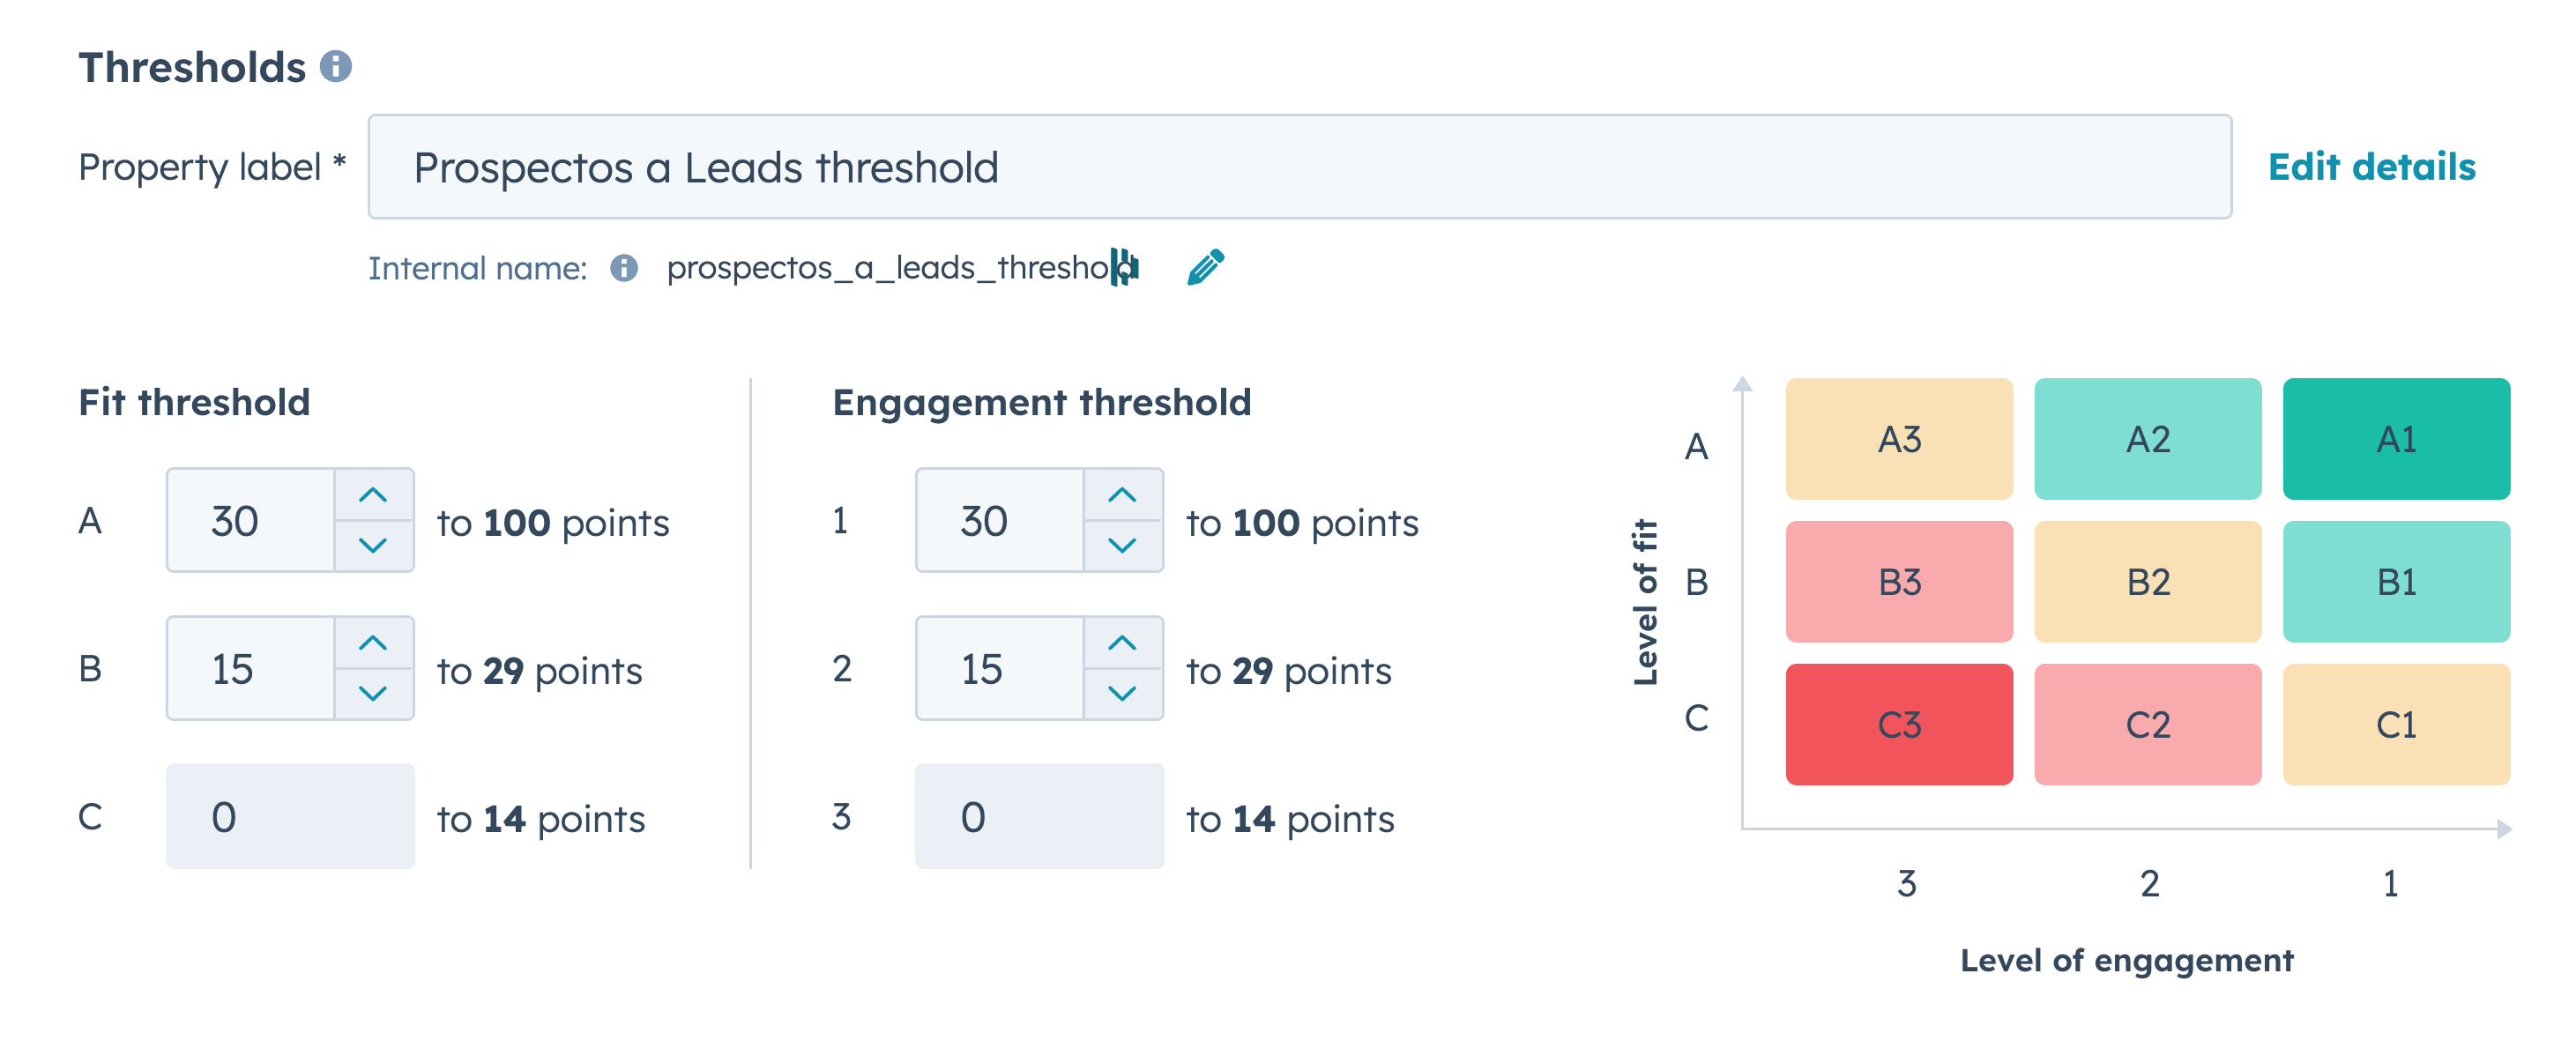Click the pencil icon to edit internal name
2576x1063 pixels.
[x=1205, y=268]
